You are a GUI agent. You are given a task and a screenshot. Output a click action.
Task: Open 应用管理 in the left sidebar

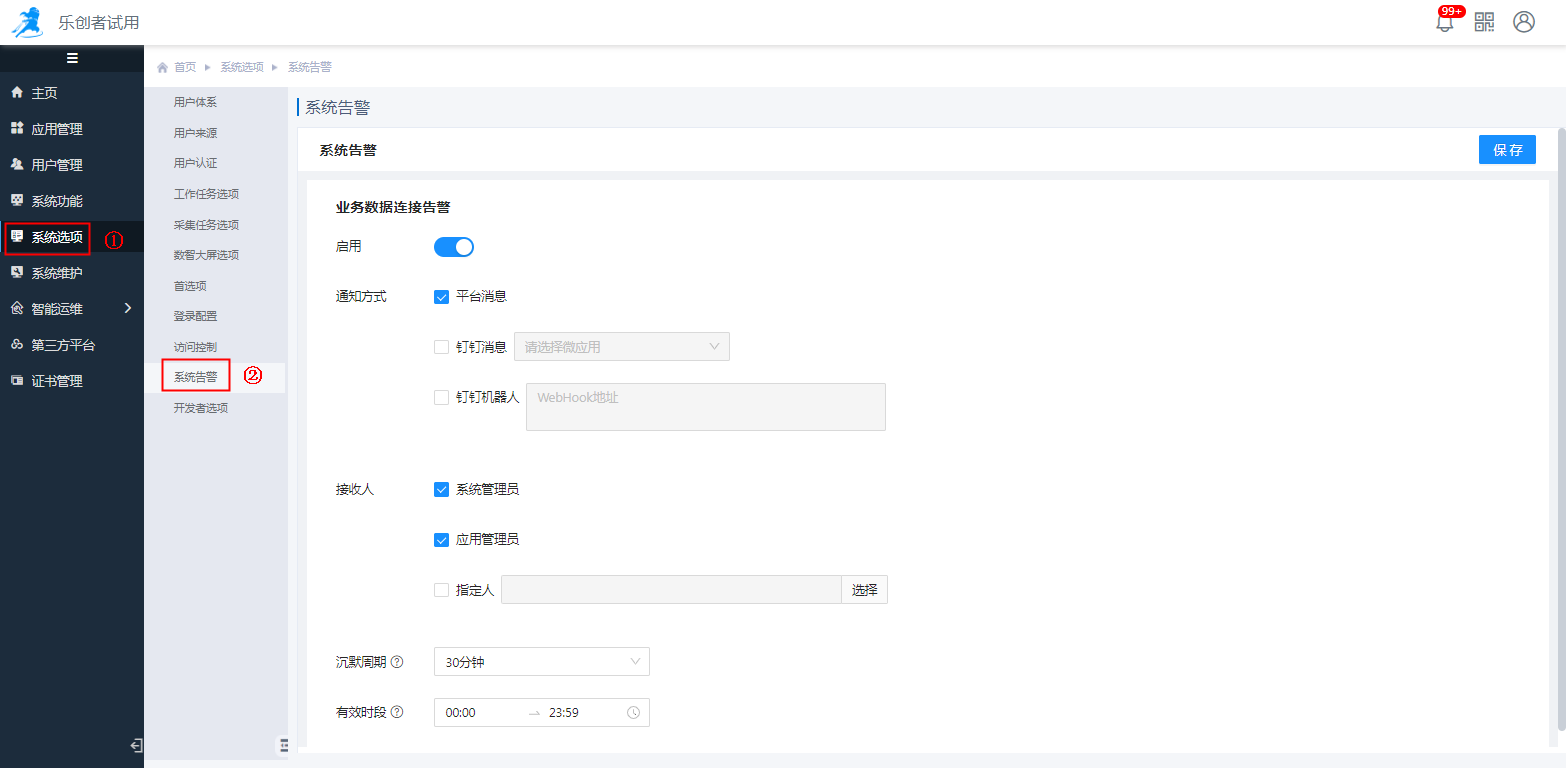click(x=57, y=129)
